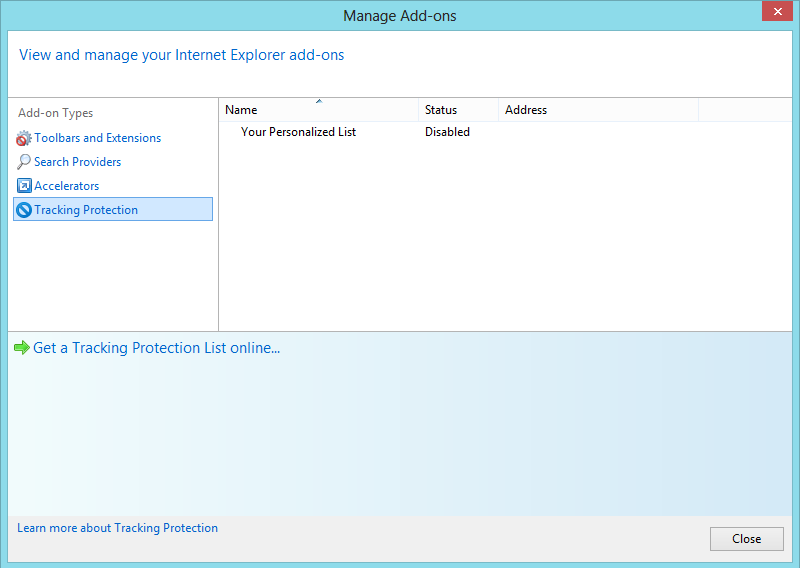Viewport: 800px width, 568px height.
Task: Click the Close button at bottom right
Action: (x=746, y=539)
